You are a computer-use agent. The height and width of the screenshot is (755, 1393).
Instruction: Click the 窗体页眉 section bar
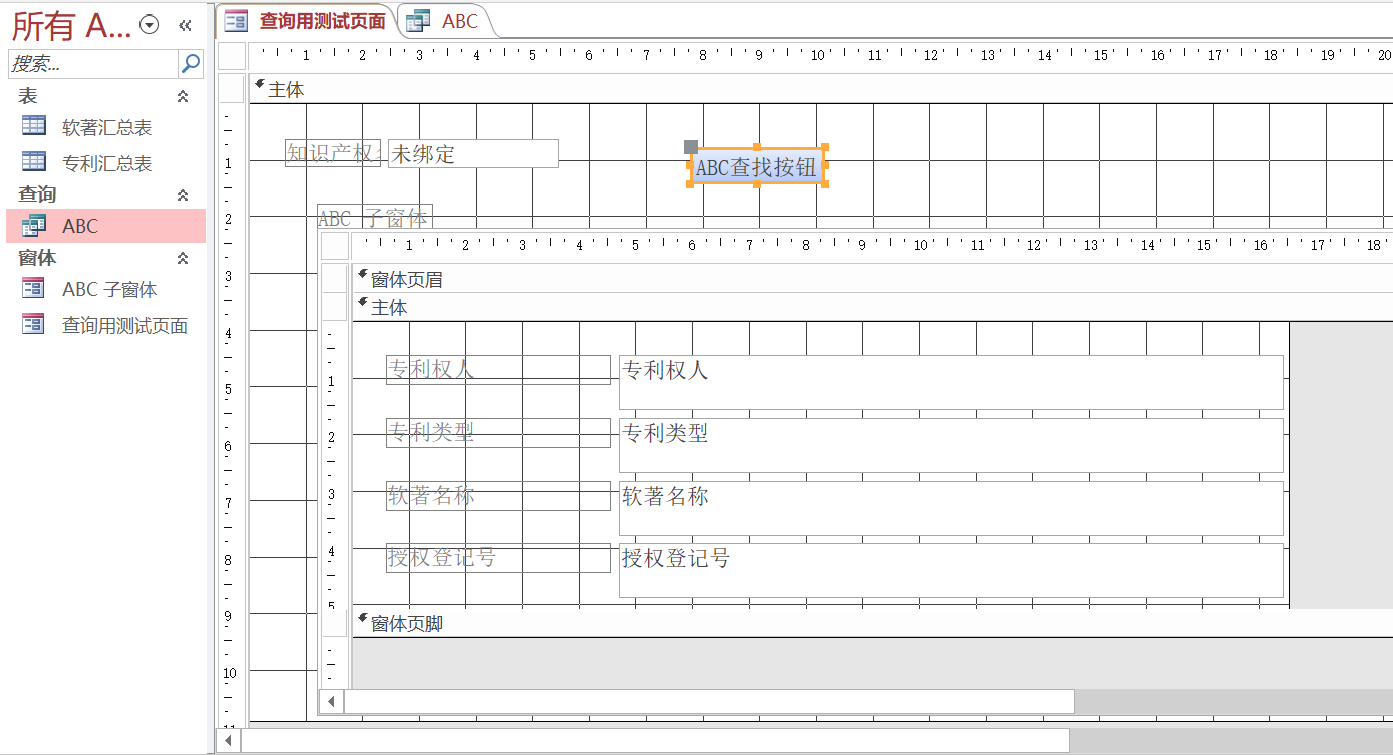click(872, 279)
